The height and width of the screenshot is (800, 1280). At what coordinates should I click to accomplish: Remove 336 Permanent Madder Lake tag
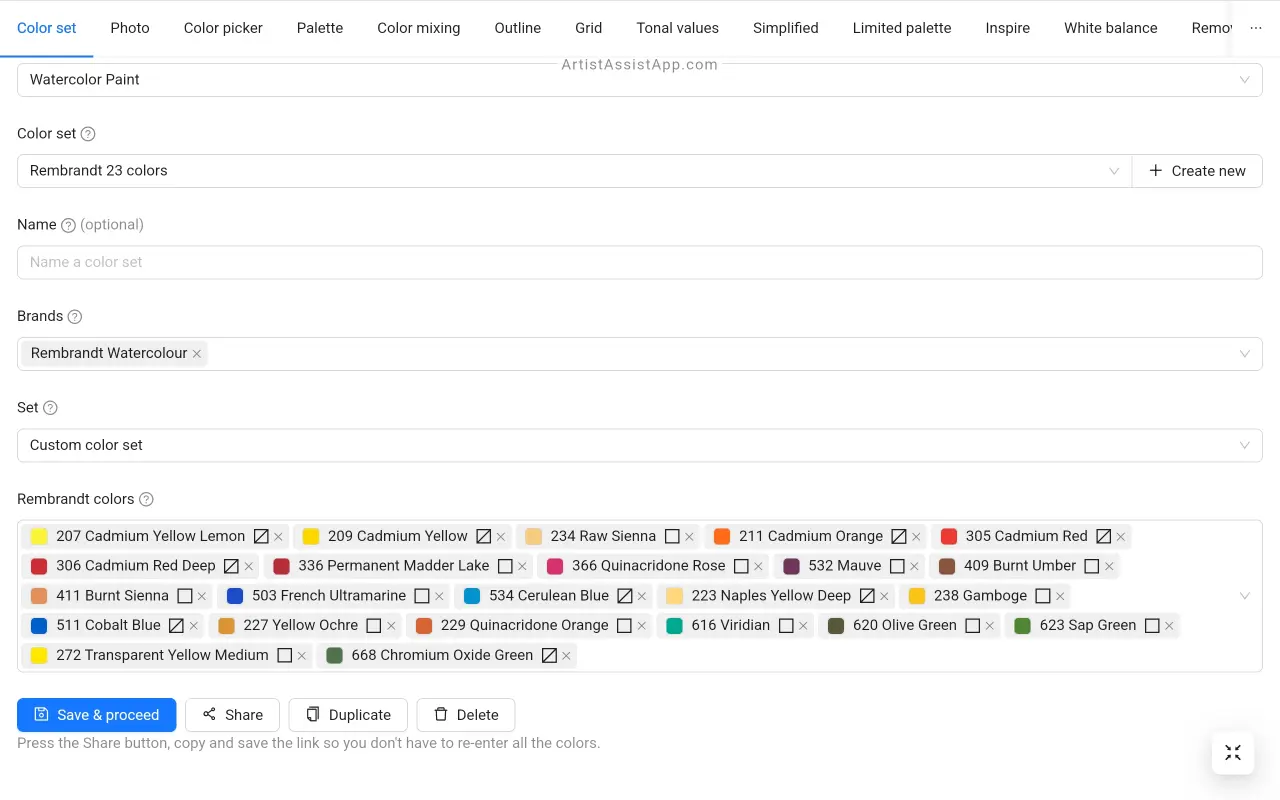522,567
